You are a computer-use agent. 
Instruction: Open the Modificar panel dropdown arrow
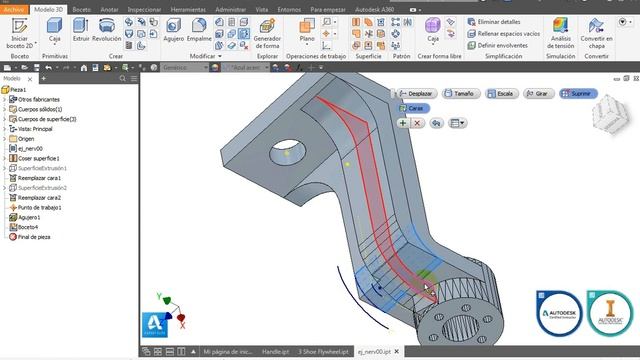pos(220,56)
